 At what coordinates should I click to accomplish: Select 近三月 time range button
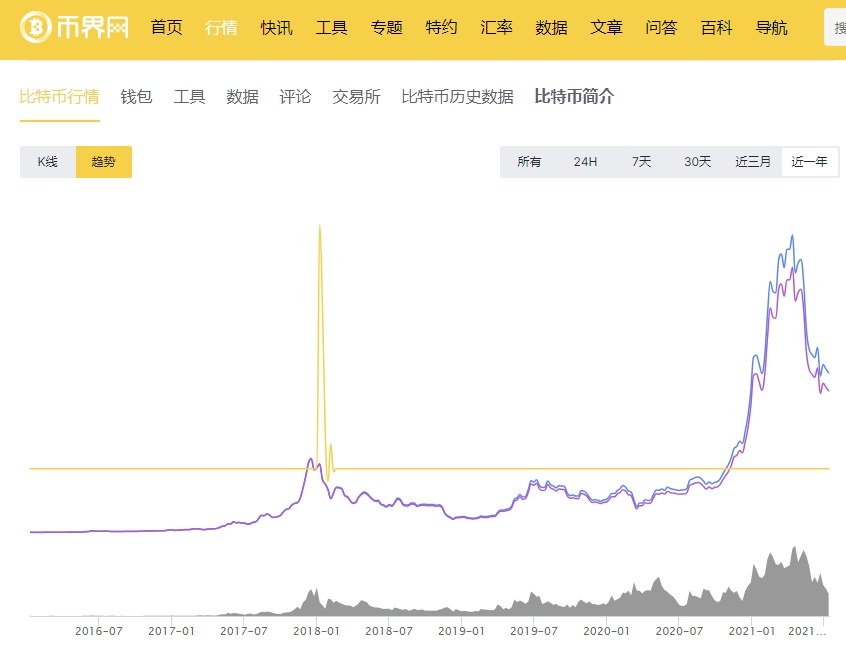pyautogui.click(x=753, y=162)
